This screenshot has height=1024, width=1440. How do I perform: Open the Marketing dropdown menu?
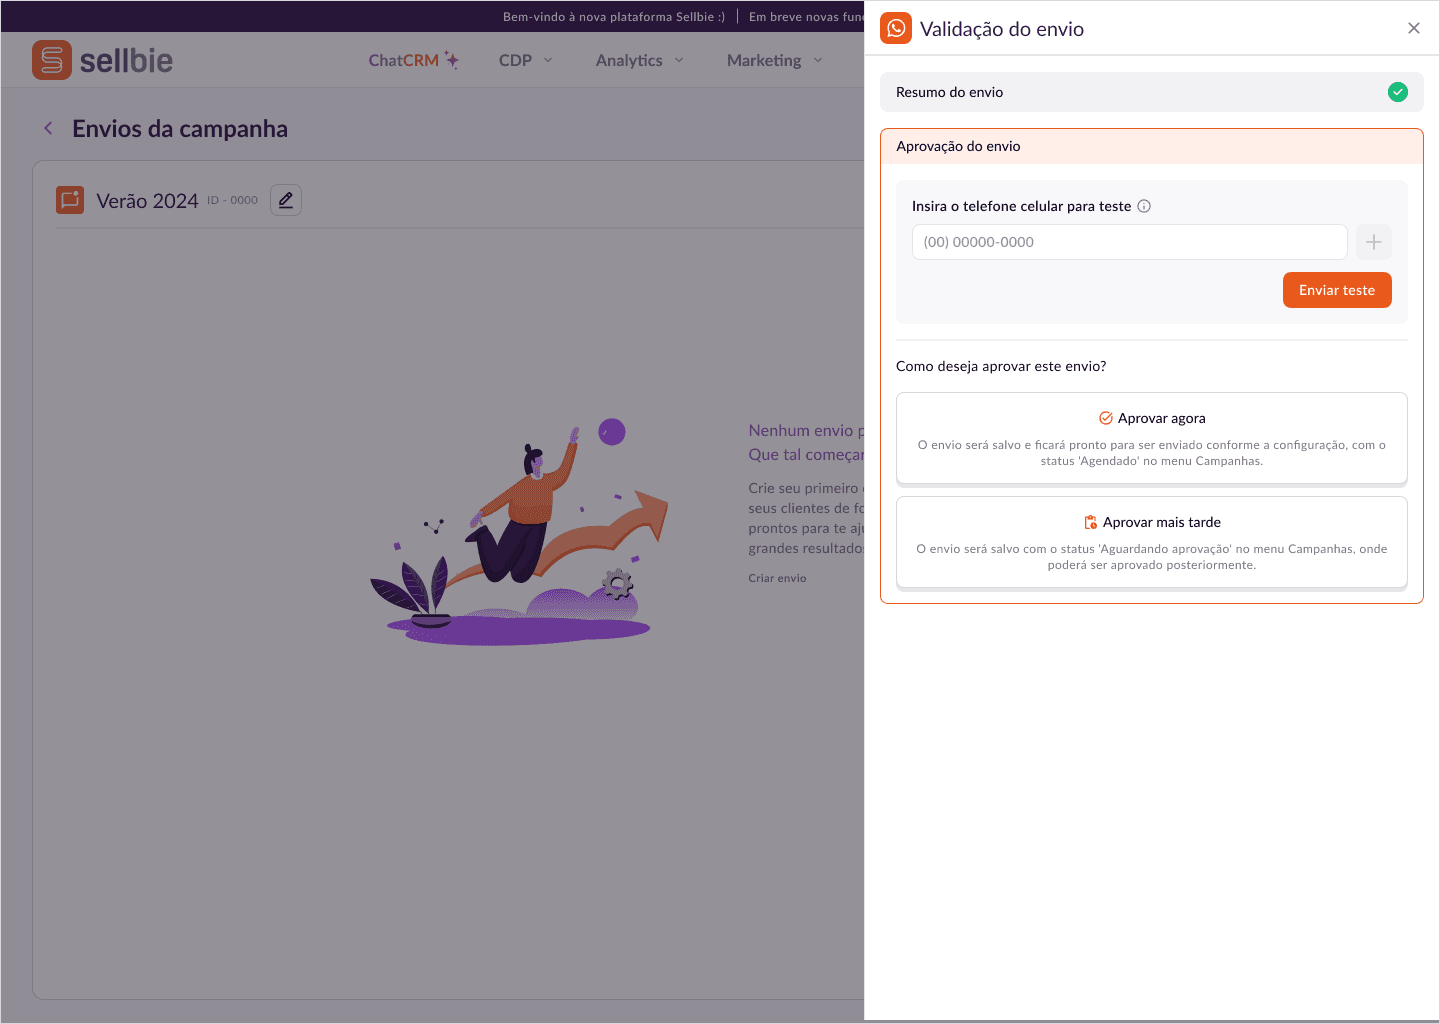(x=775, y=60)
